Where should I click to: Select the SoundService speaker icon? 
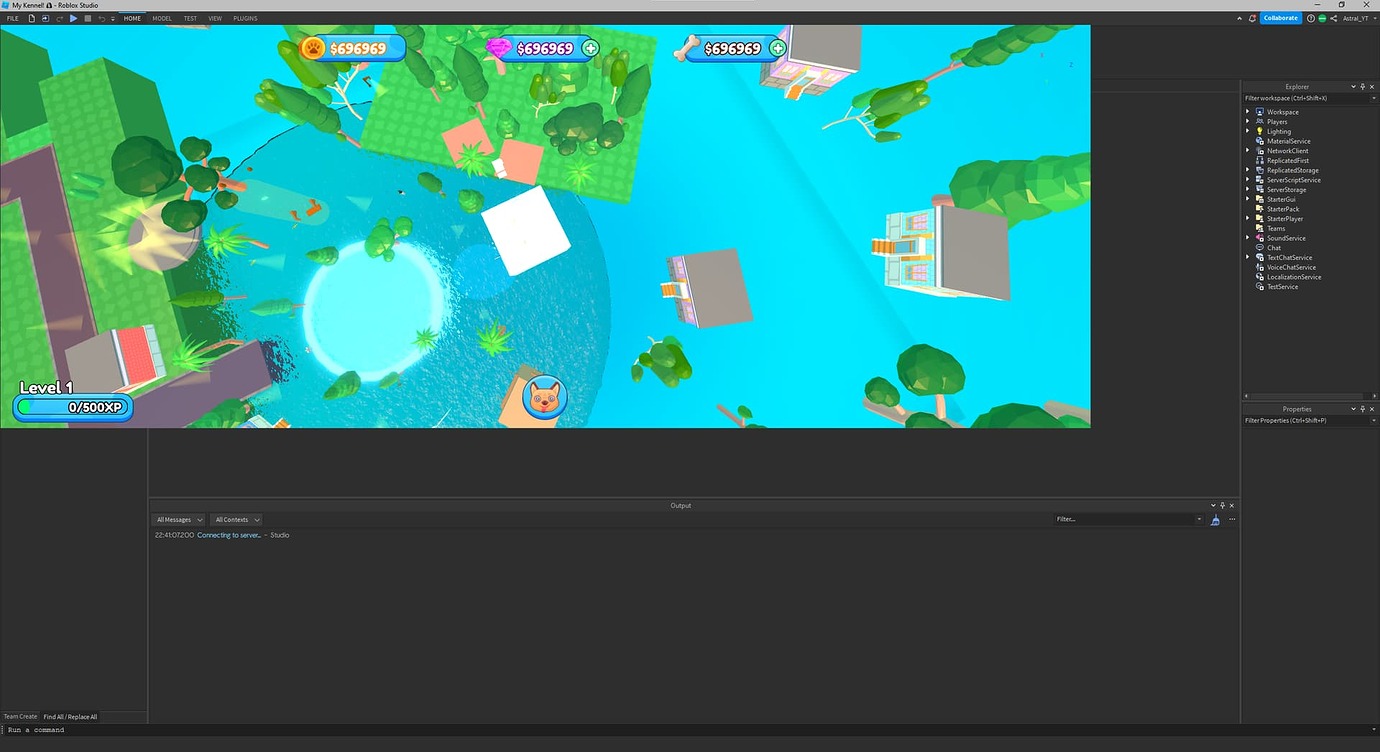tap(1259, 238)
